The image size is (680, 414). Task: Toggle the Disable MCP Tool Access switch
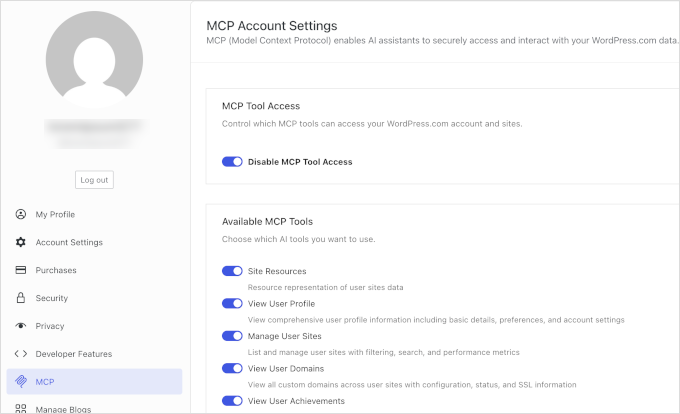coord(232,161)
